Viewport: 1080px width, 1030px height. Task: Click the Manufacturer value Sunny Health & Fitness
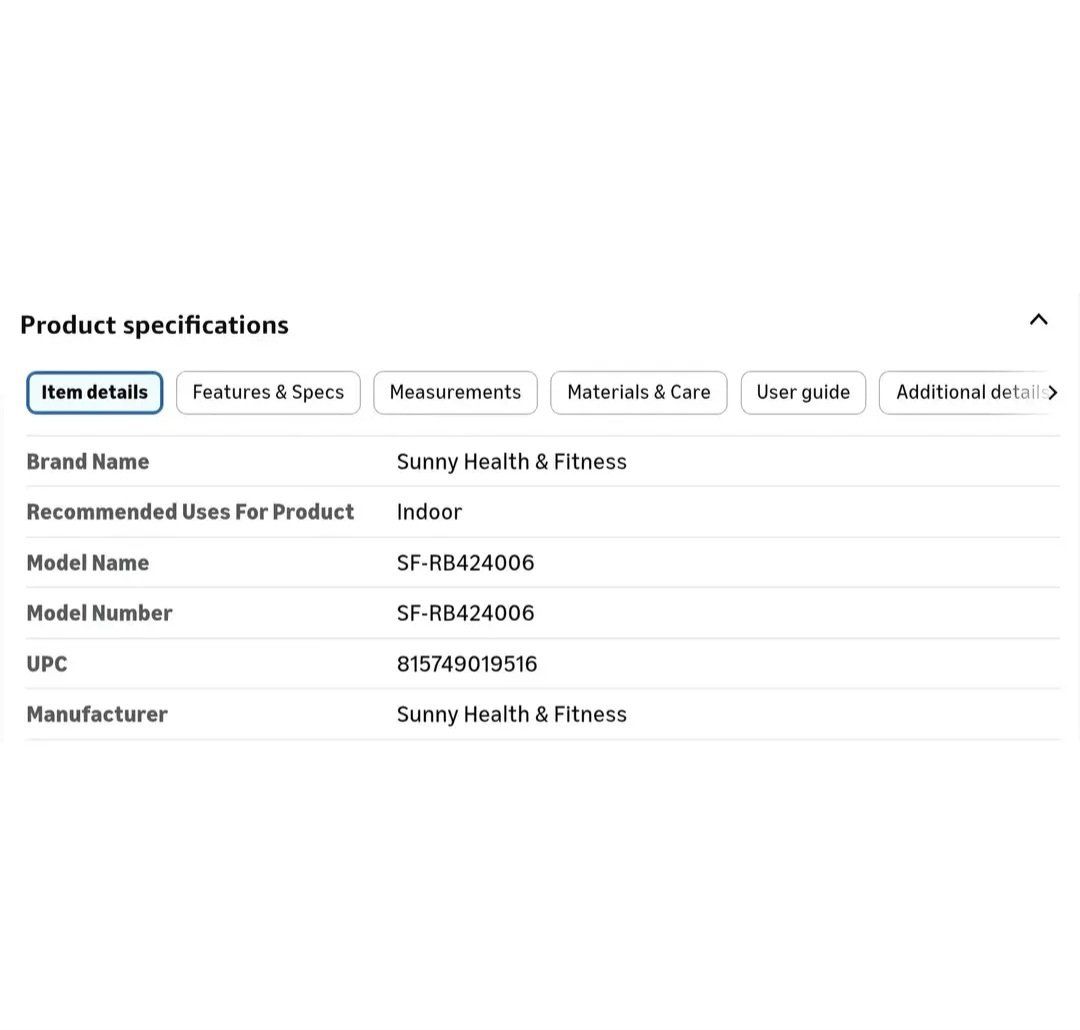pyautogui.click(x=511, y=714)
